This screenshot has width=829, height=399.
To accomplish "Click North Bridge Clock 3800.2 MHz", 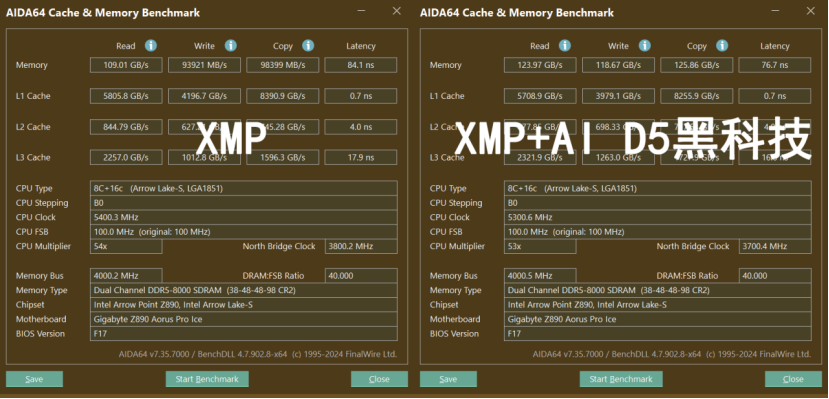I will click(361, 246).
